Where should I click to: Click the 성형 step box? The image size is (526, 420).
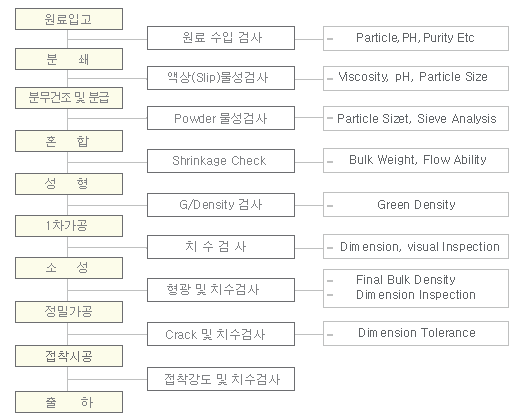69,184
